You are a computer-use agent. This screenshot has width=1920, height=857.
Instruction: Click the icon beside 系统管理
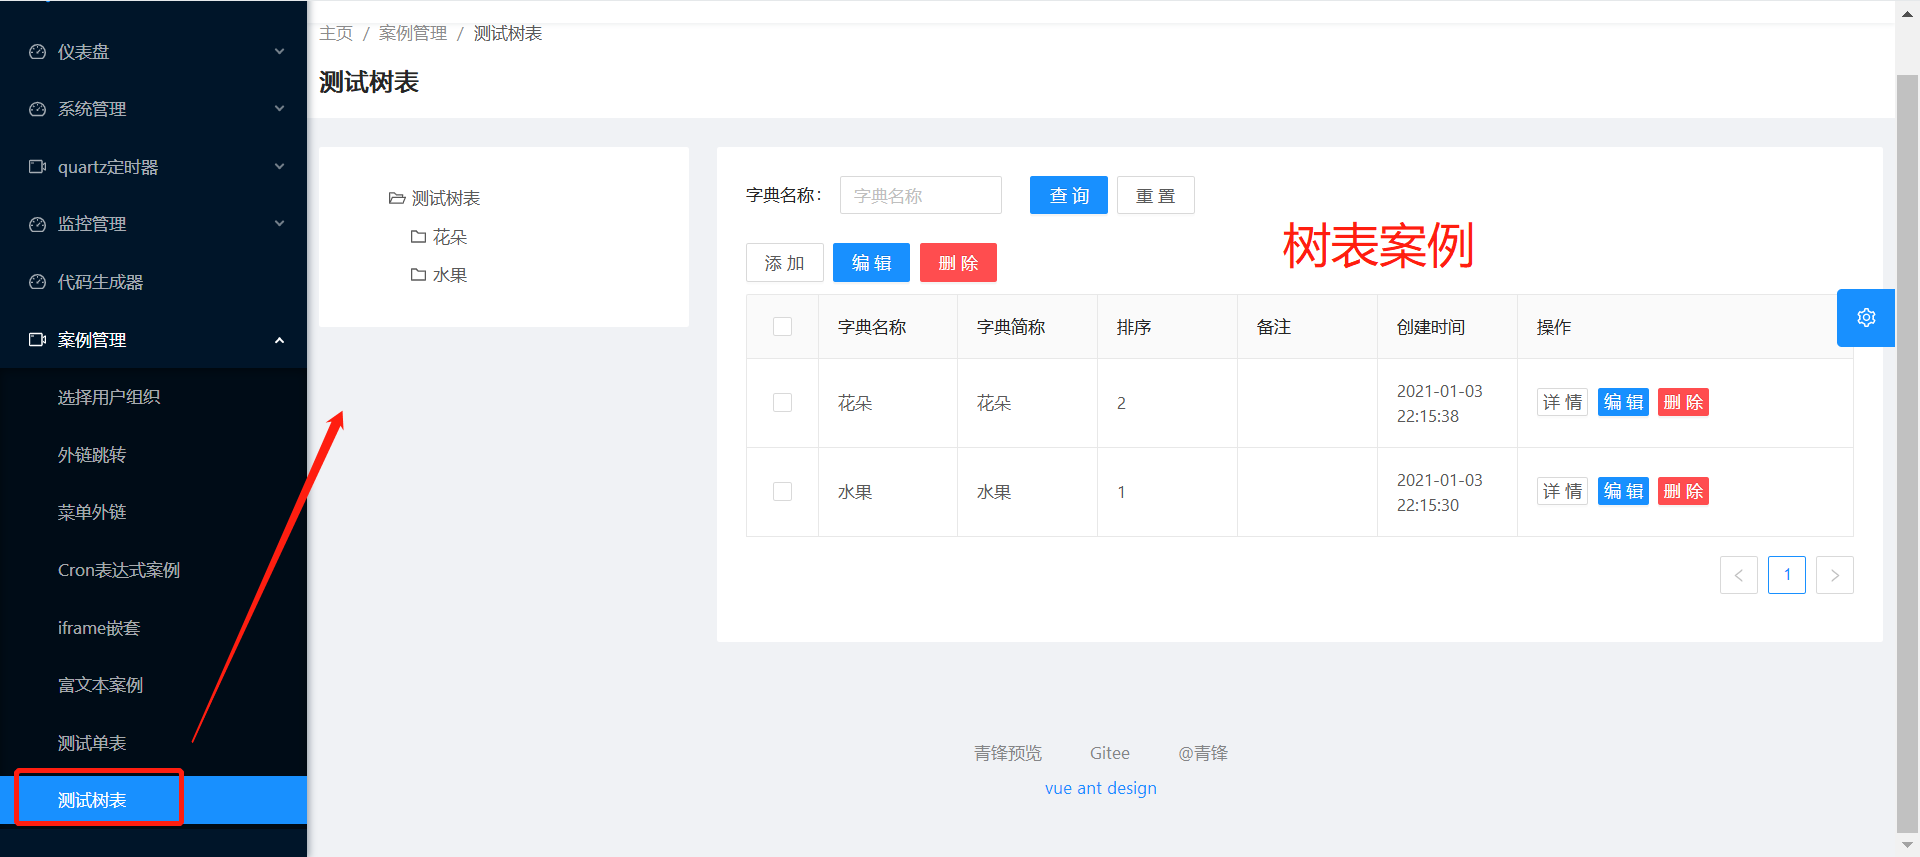click(x=37, y=109)
